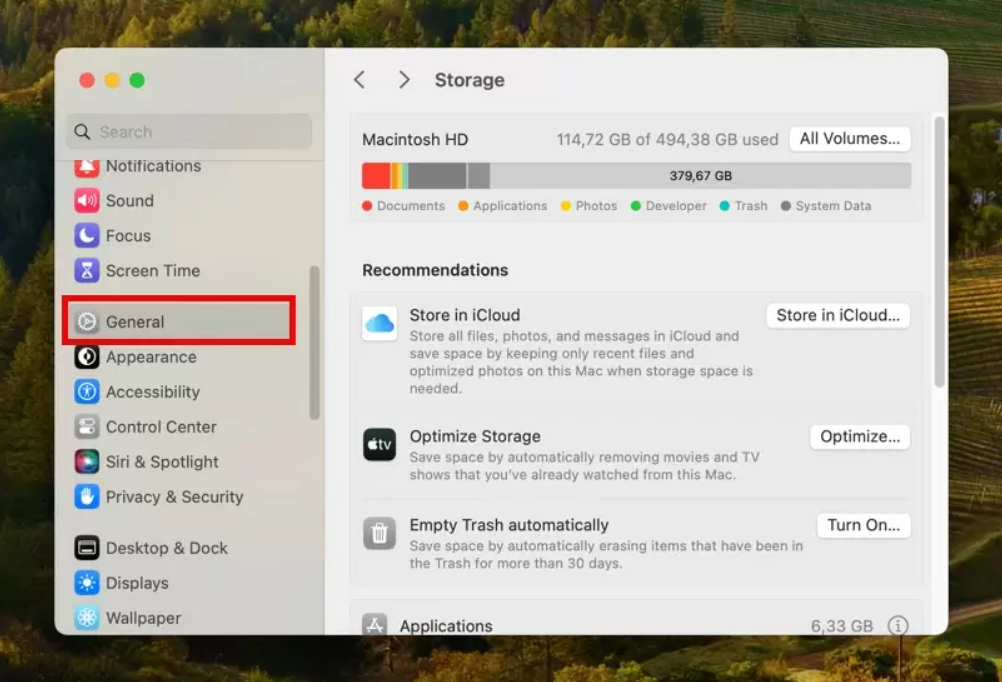
Task: Select the Accessibility icon
Action: 87,392
